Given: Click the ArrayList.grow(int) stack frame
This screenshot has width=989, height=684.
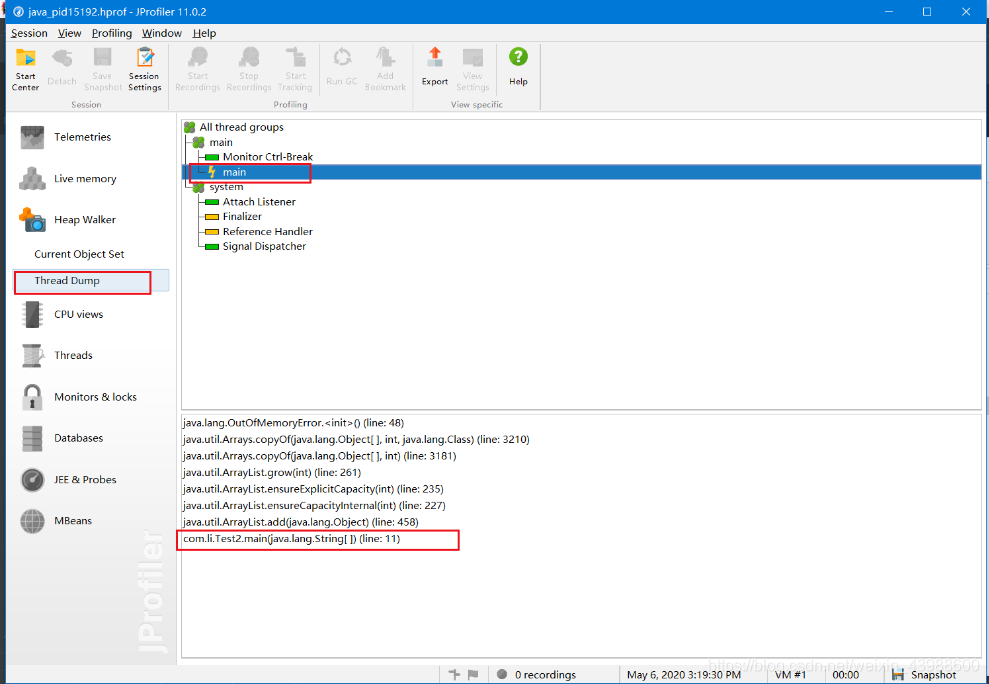Looking at the screenshot, I should tap(272, 472).
